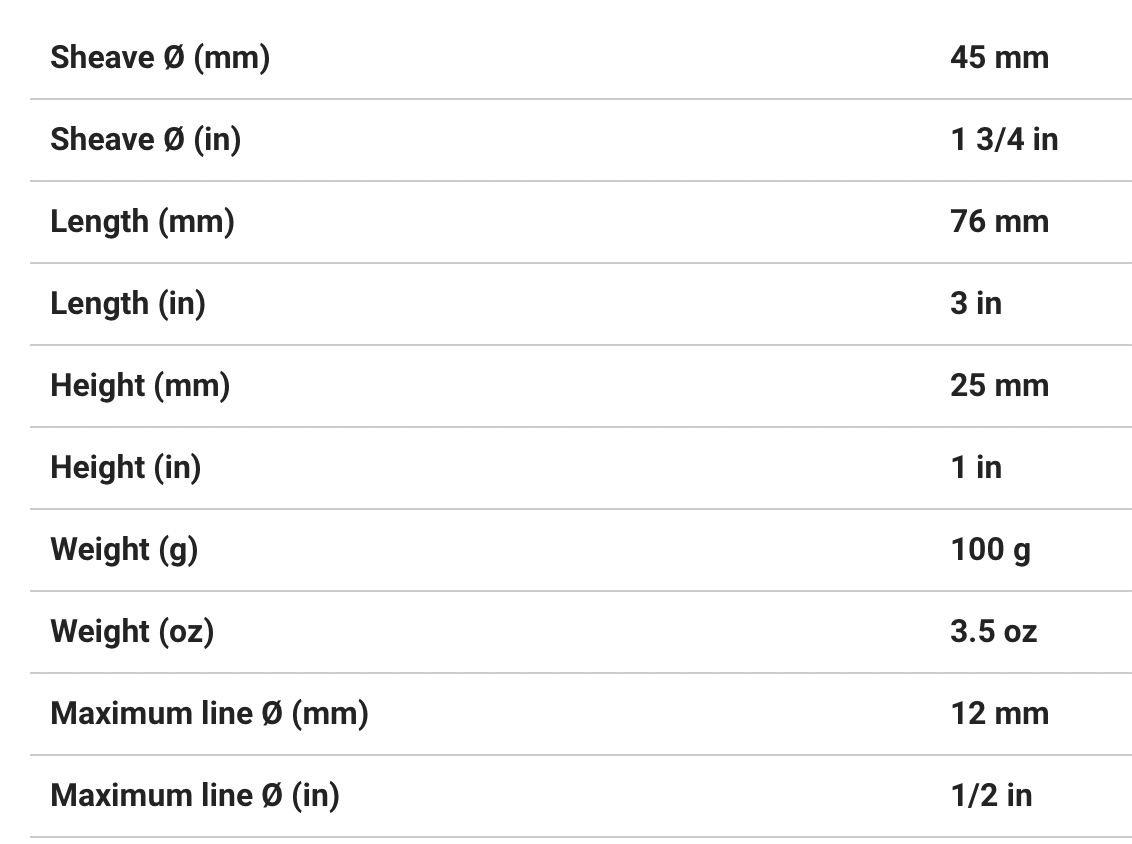The height and width of the screenshot is (844, 1132).
Task: Click the "Weight (g)" row label
Action: (124, 550)
